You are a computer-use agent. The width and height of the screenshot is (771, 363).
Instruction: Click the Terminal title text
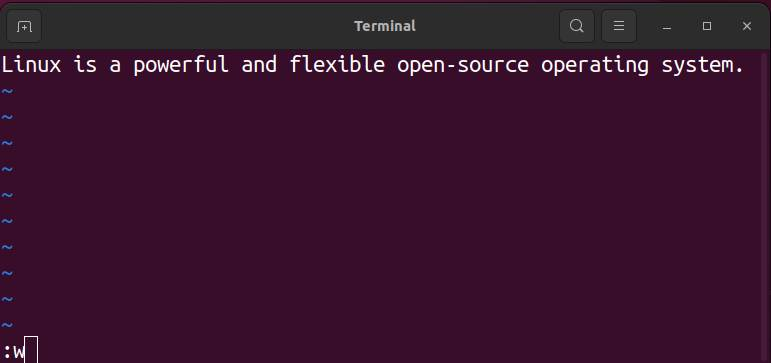[x=385, y=26]
